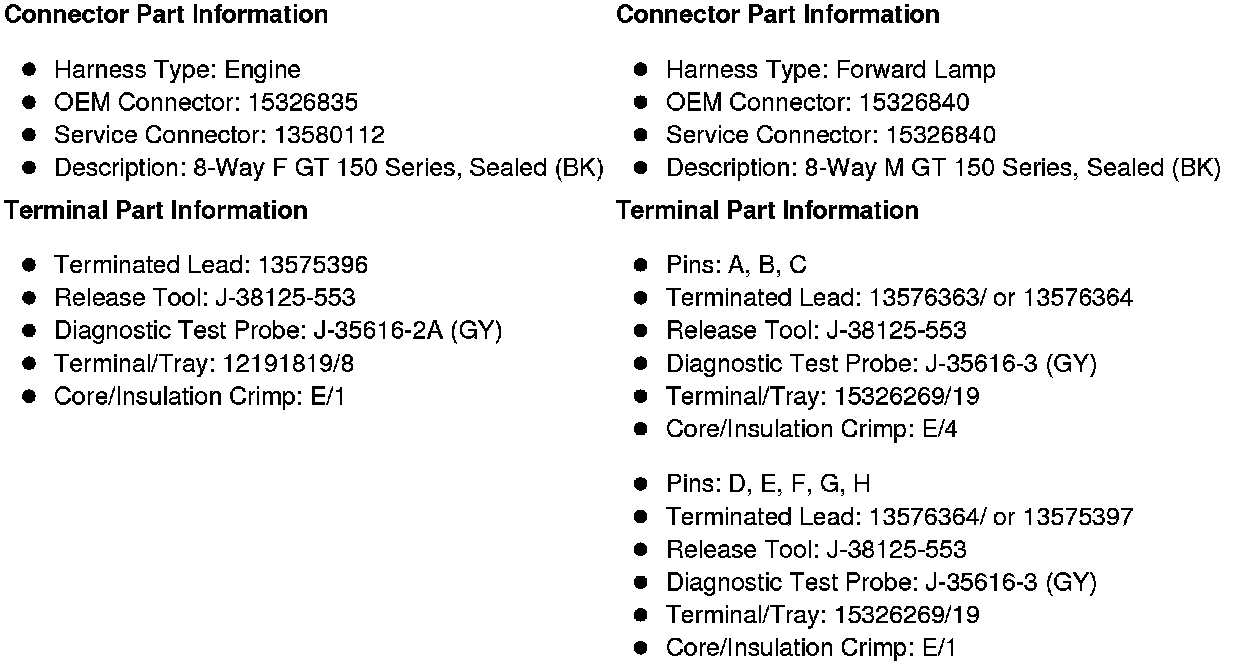Select Terminated Lead 13576363/ or 13576364
1248x666 pixels.
click(x=899, y=298)
